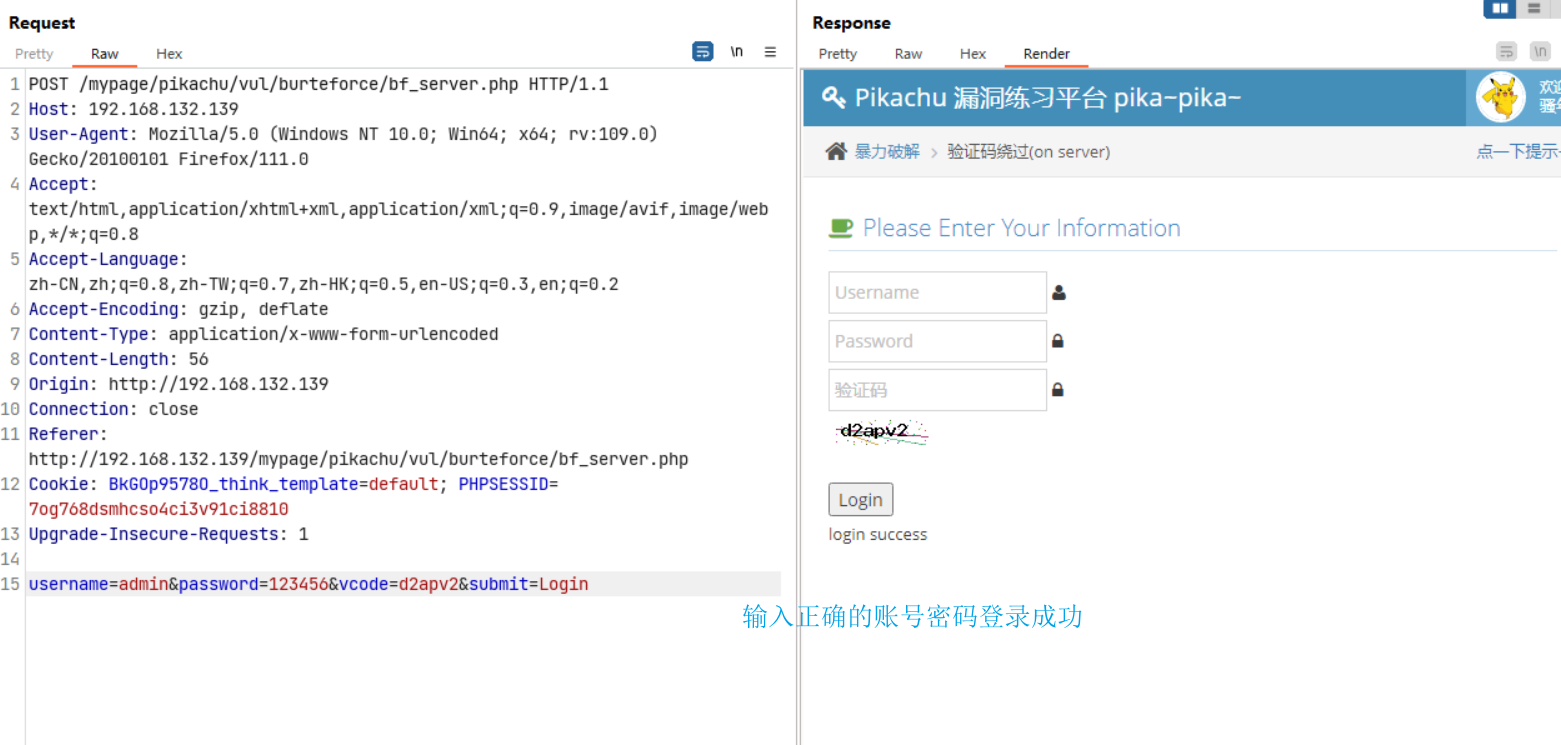The image size is (1561, 745).
Task: Toggle the user silhouette icon beside Username
Action: pyautogui.click(x=1059, y=292)
